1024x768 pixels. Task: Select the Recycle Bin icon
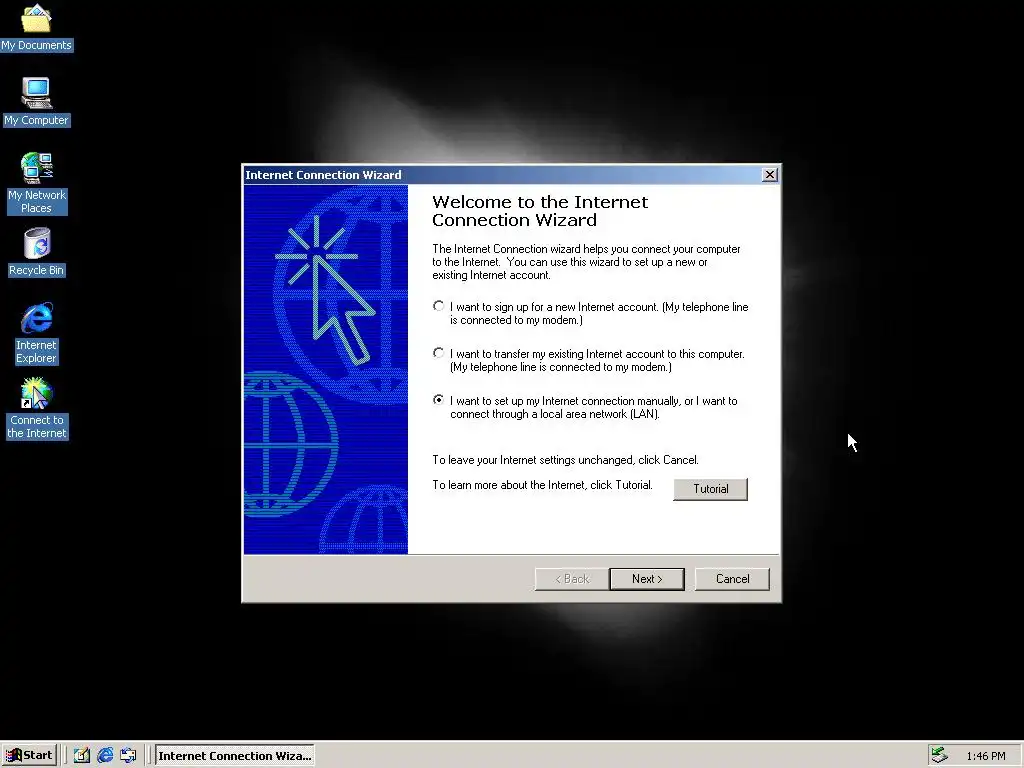pos(37,252)
